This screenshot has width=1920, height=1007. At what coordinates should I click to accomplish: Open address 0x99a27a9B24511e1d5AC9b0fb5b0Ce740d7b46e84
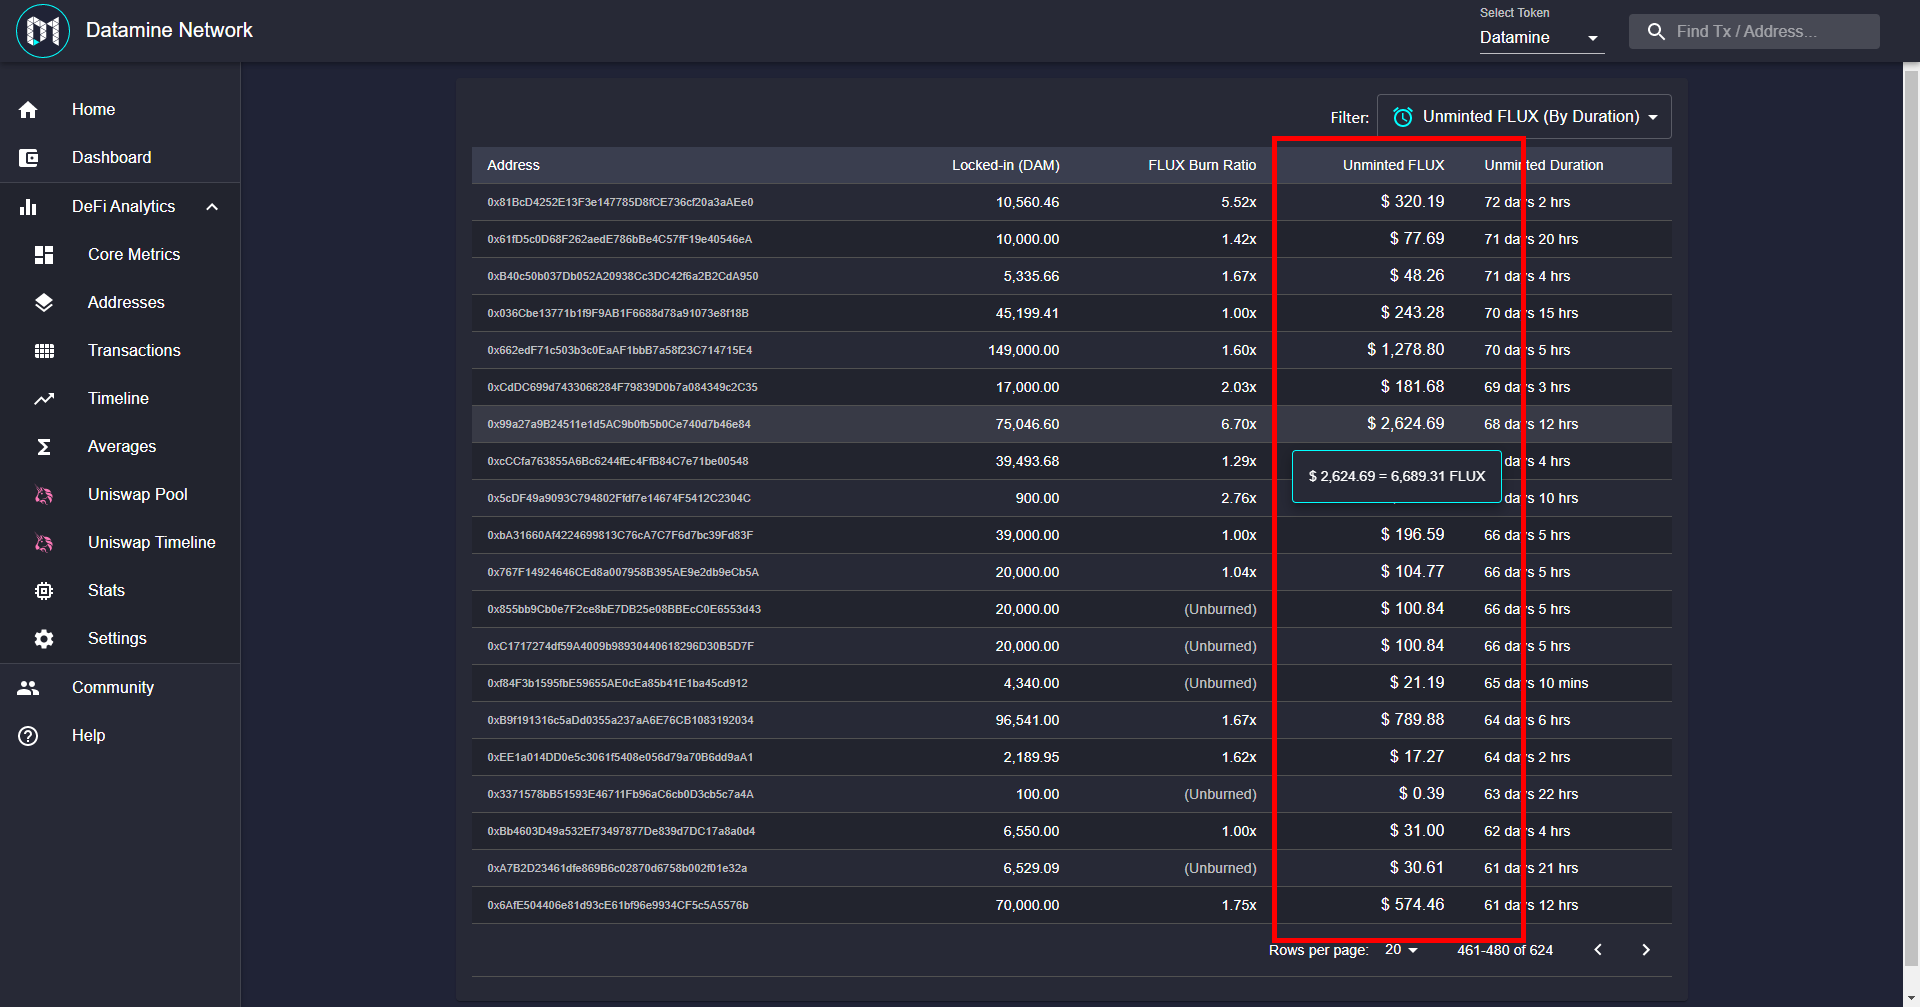tap(619, 425)
